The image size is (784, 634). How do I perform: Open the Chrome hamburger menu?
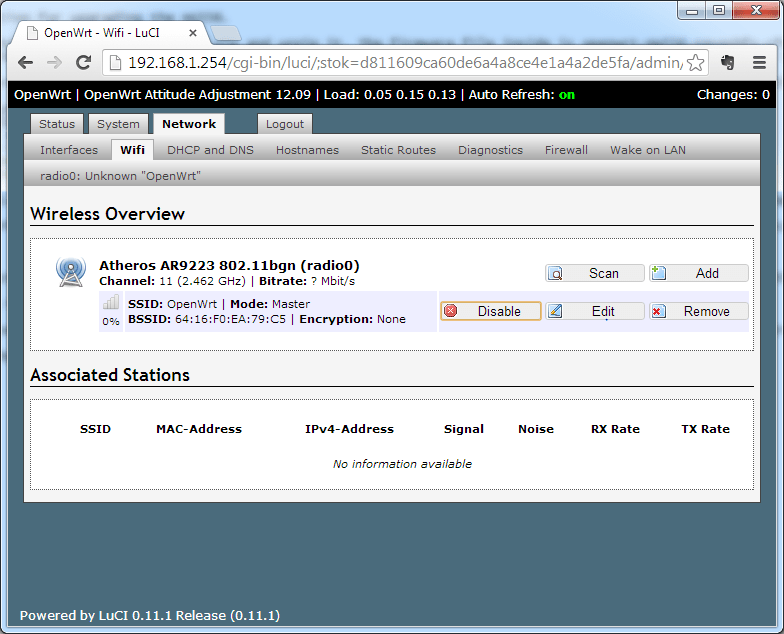point(759,62)
